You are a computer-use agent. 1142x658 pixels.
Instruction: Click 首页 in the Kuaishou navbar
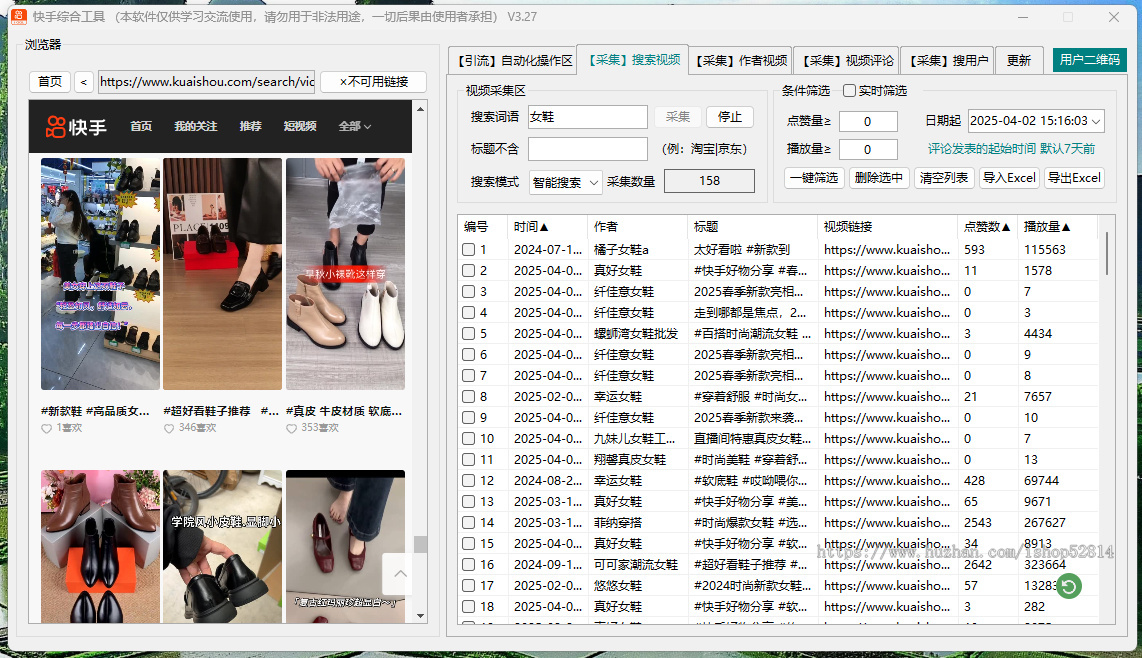(x=141, y=126)
